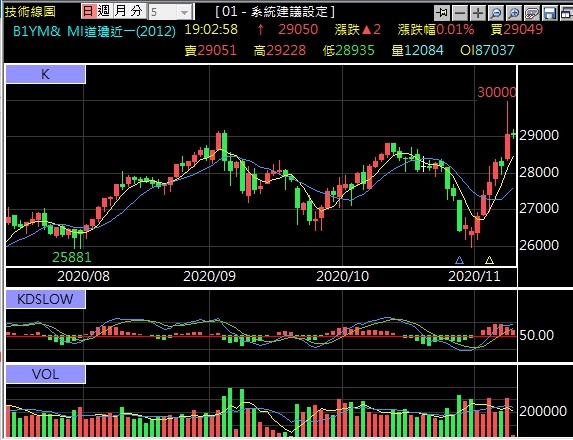573x440 pixels.
Task: Click the 2020/11 date axis label
Action: (474, 276)
